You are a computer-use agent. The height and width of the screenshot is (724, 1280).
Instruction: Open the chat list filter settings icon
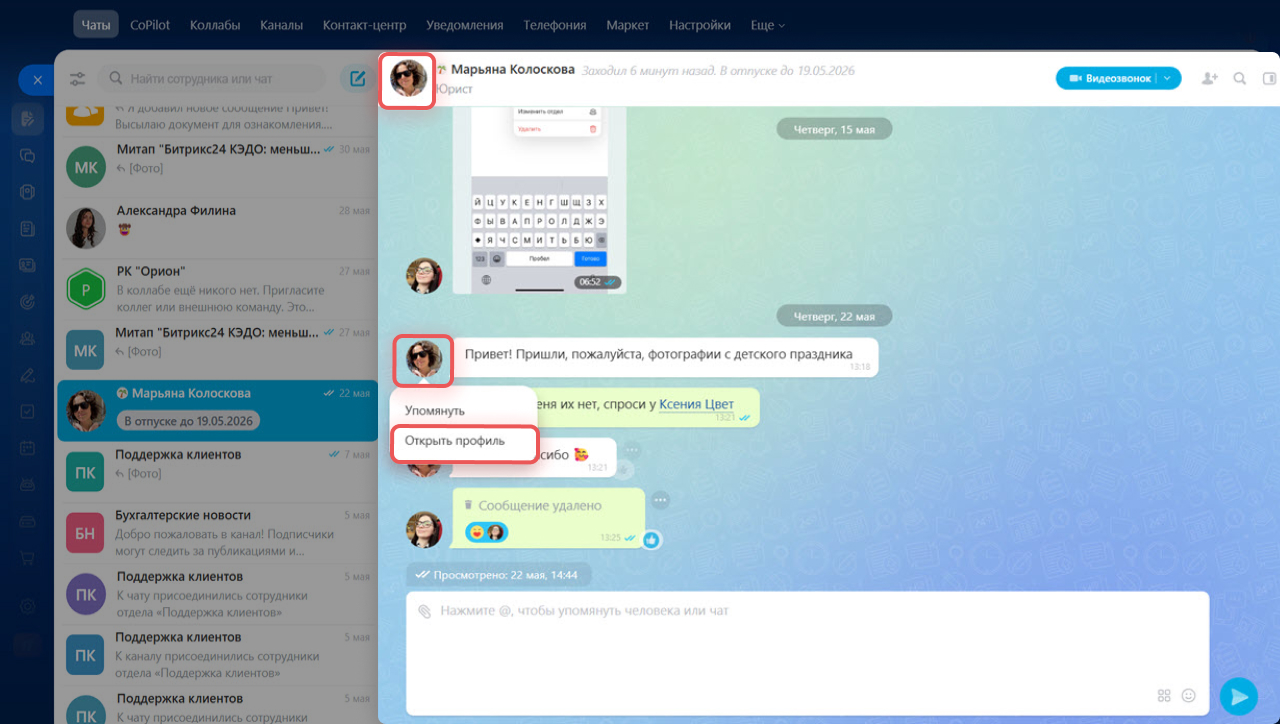[x=78, y=79]
